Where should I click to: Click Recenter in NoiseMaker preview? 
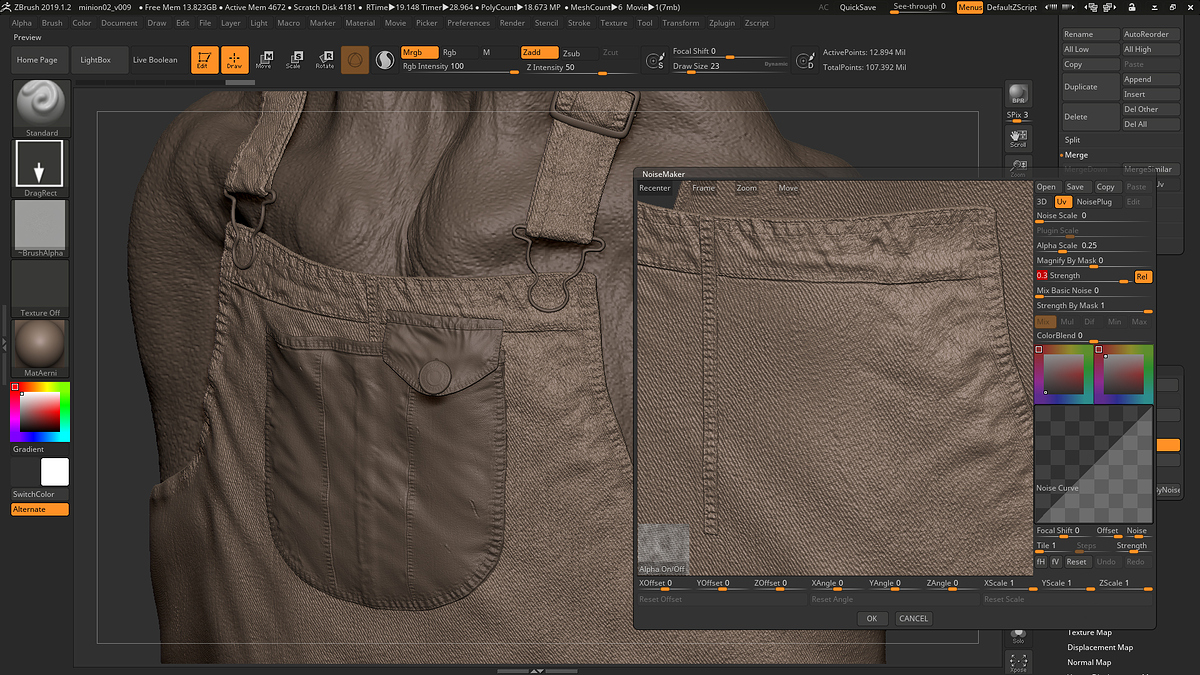pyautogui.click(x=655, y=188)
